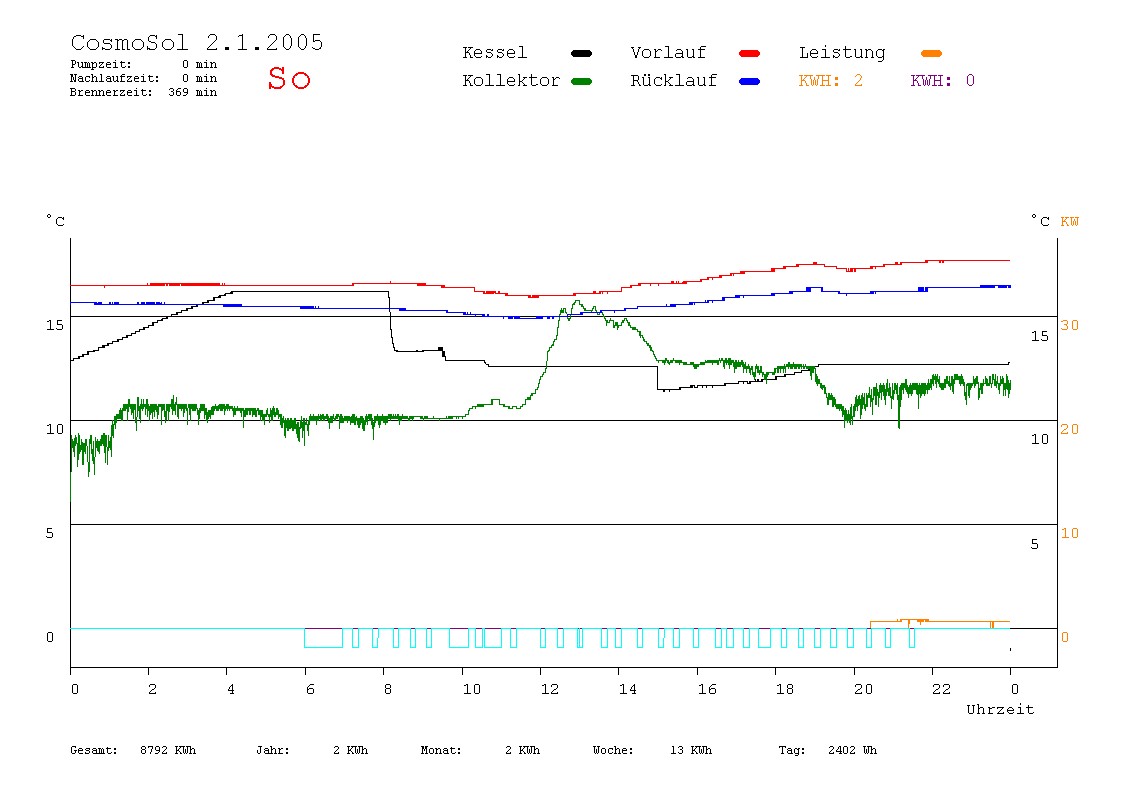This screenshot has height=812, width=1148.
Task: Select the orange "20" KW axis value
Action: tap(1070, 429)
